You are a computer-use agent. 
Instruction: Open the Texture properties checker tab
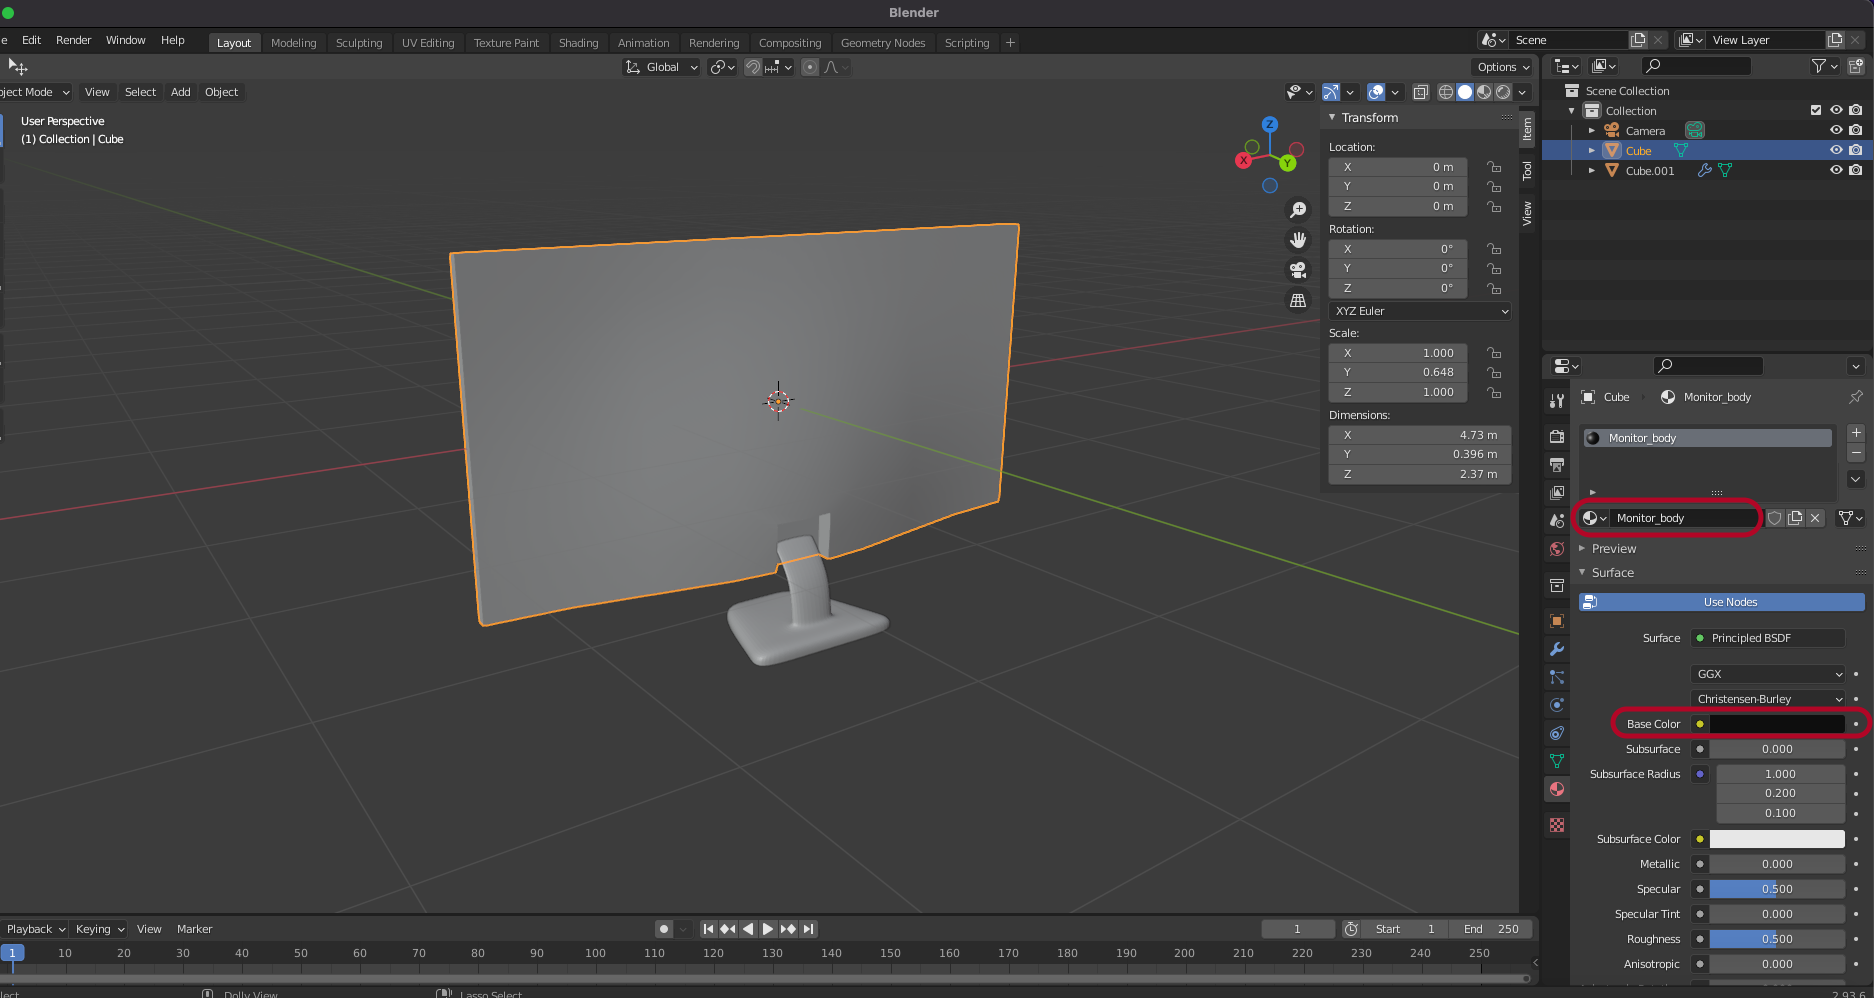1557,825
